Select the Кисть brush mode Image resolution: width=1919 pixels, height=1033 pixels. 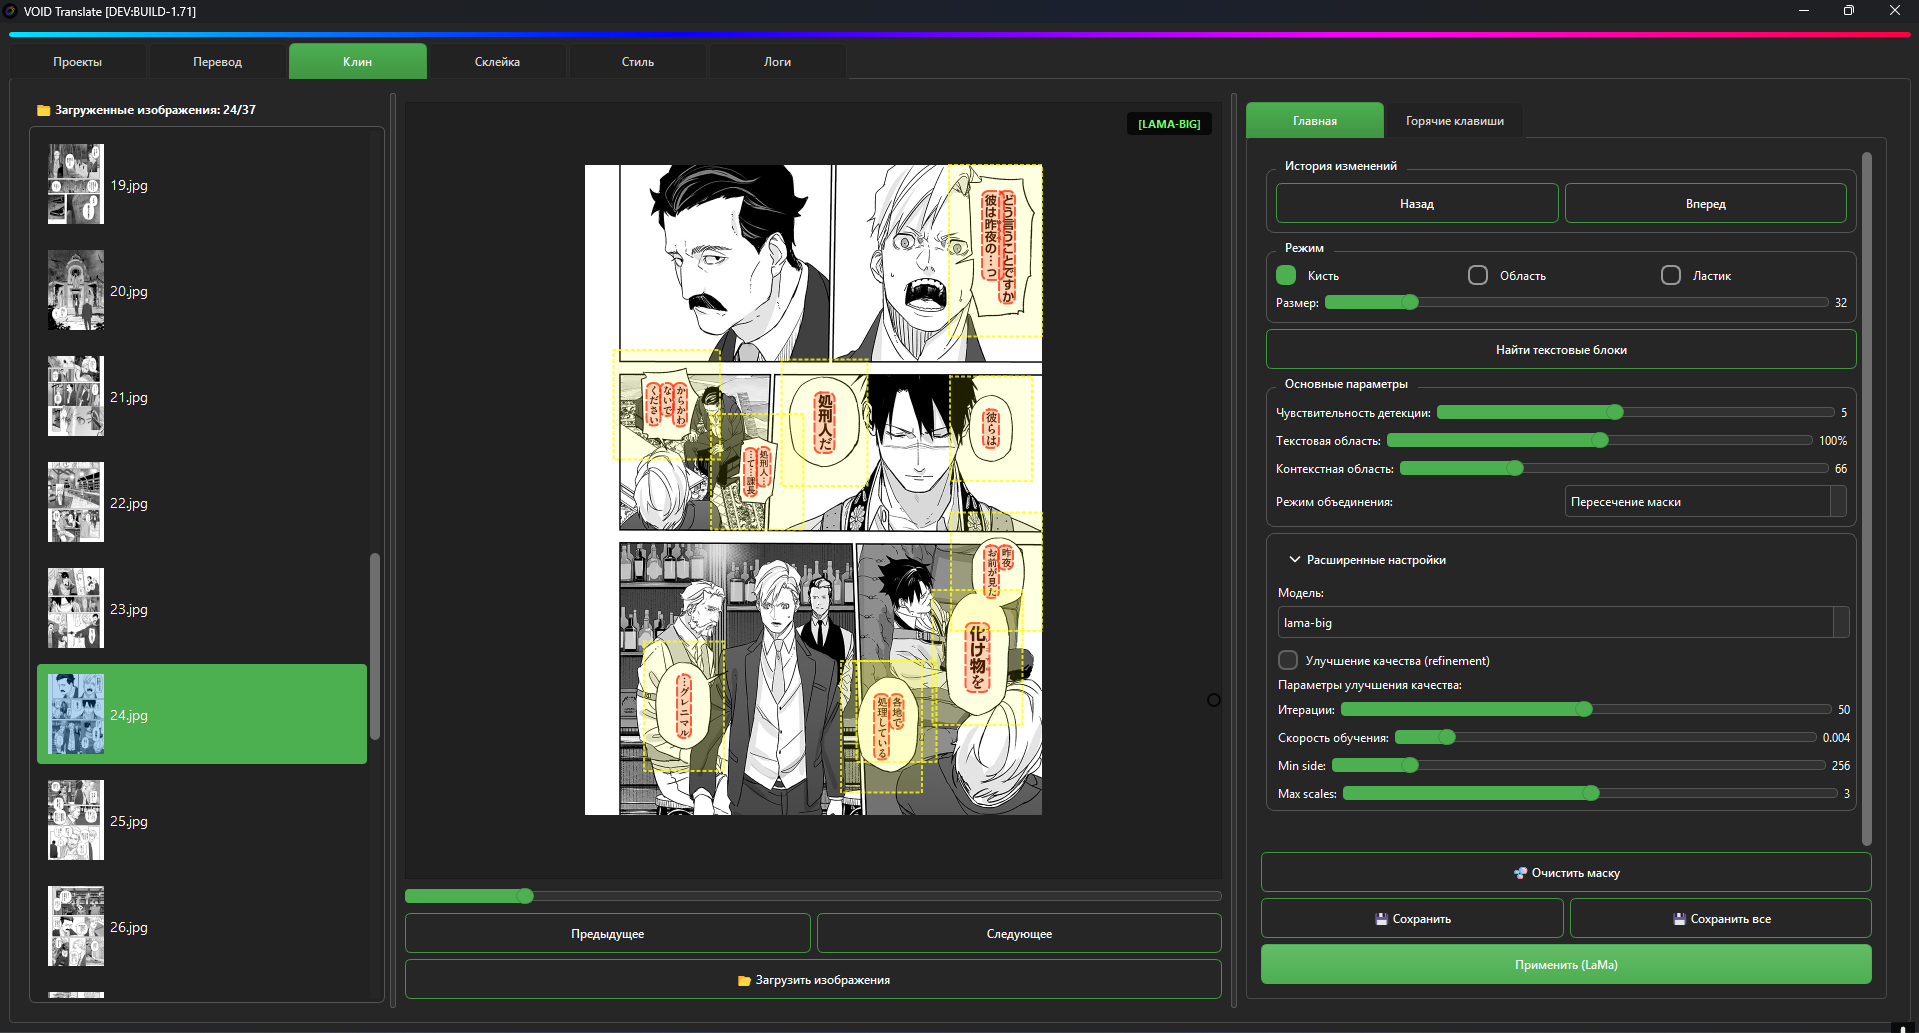point(1286,275)
